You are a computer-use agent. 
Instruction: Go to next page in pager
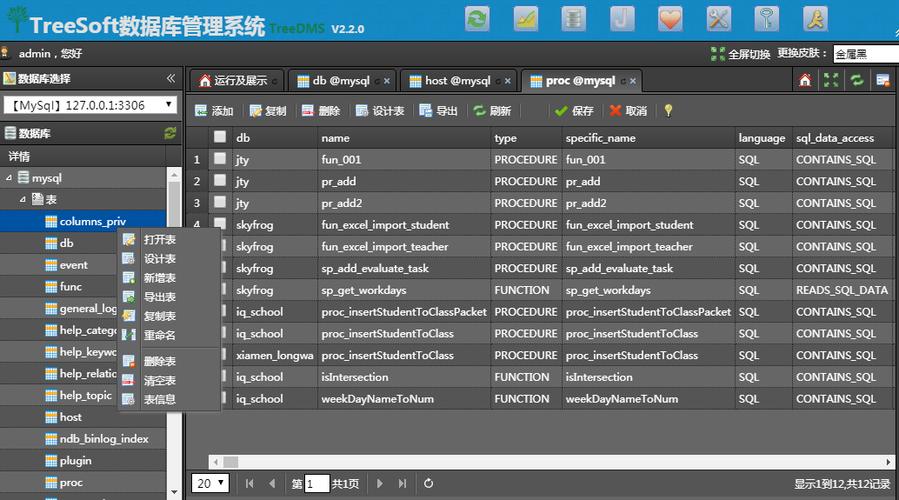380,483
